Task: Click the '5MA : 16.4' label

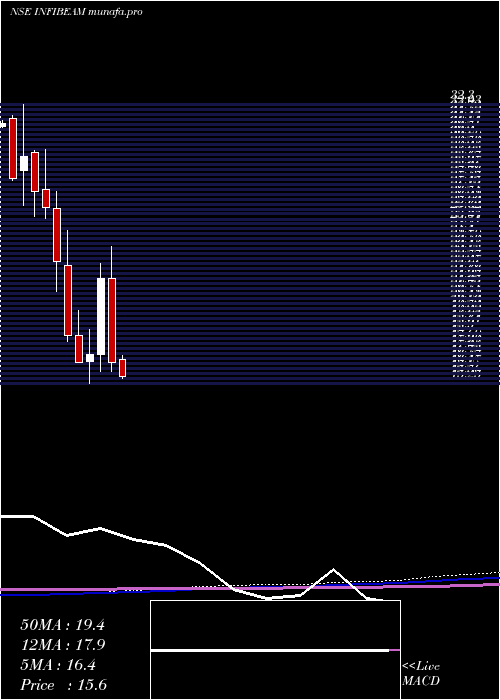Action: [58, 665]
